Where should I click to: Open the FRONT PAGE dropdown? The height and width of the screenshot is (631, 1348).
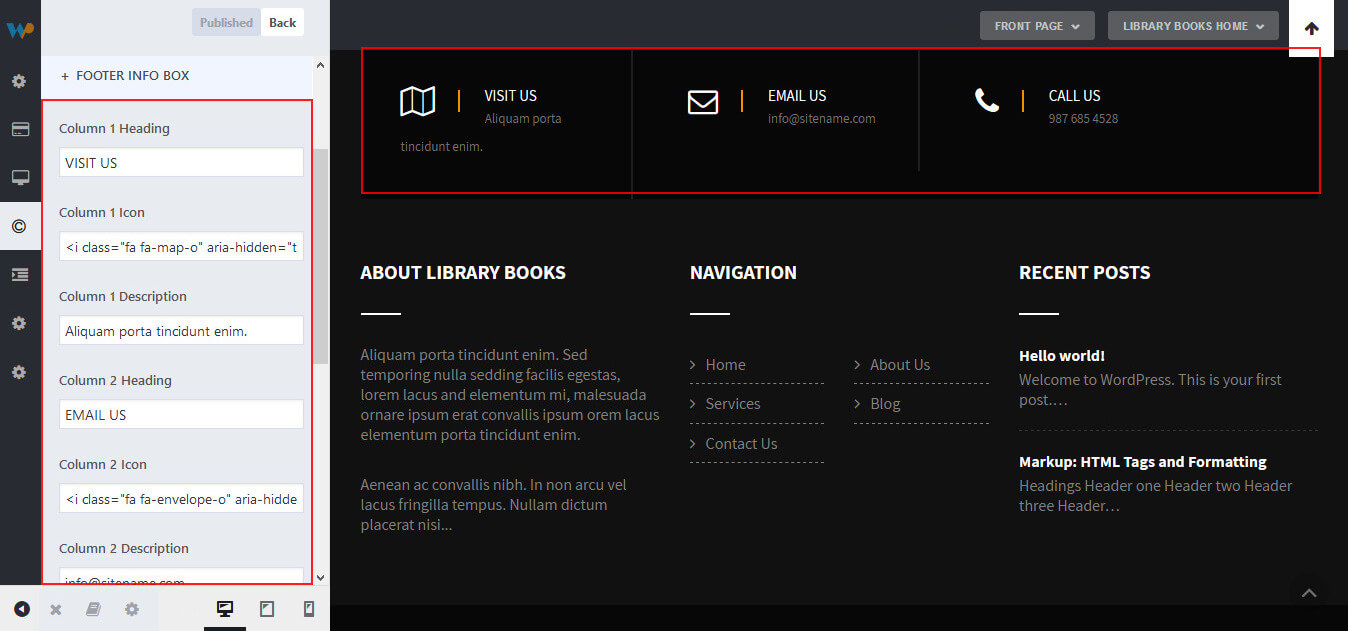pyautogui.click(x=1037, y=26)
